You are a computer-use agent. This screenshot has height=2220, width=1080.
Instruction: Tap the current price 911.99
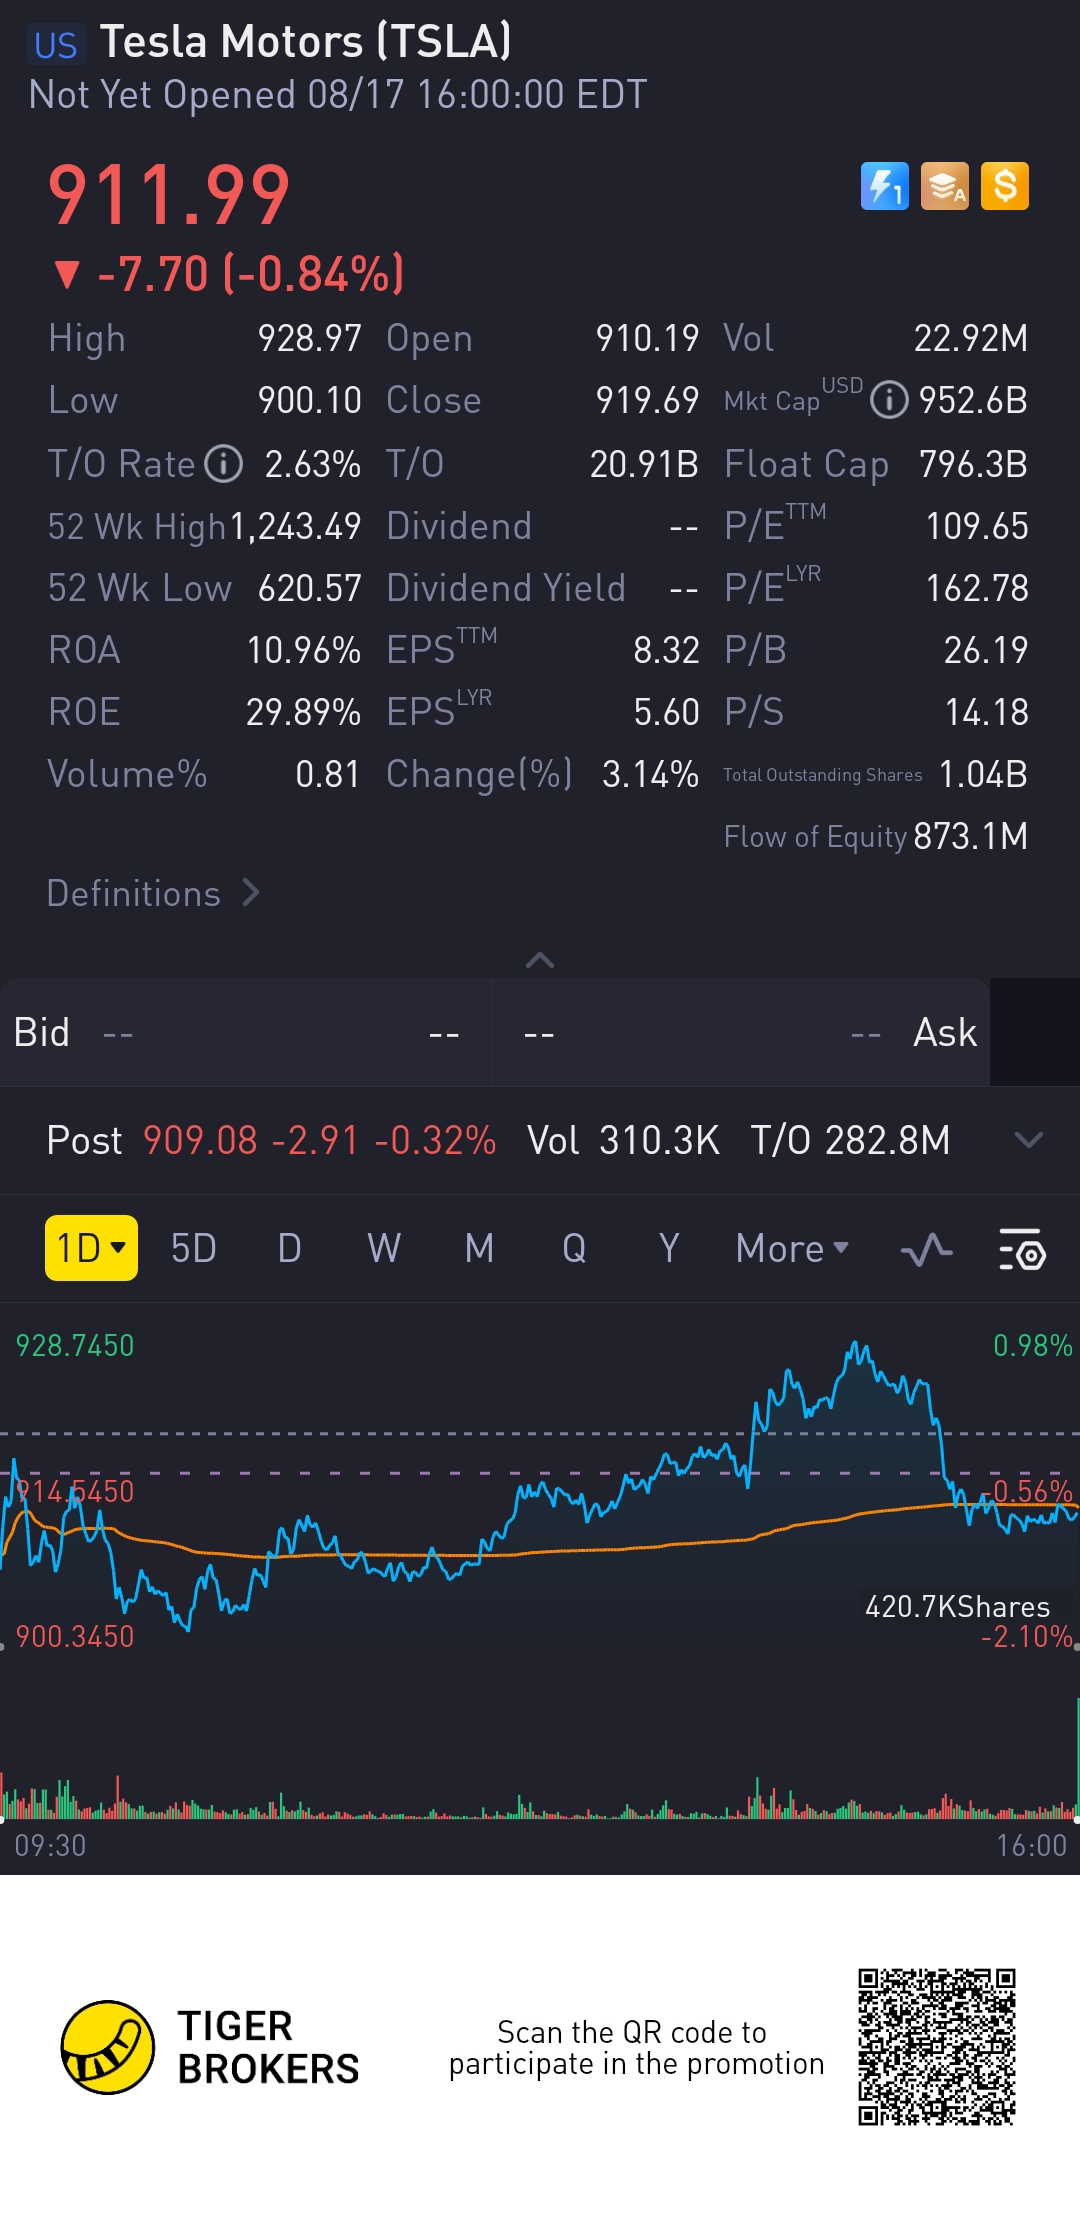[169, 196]
